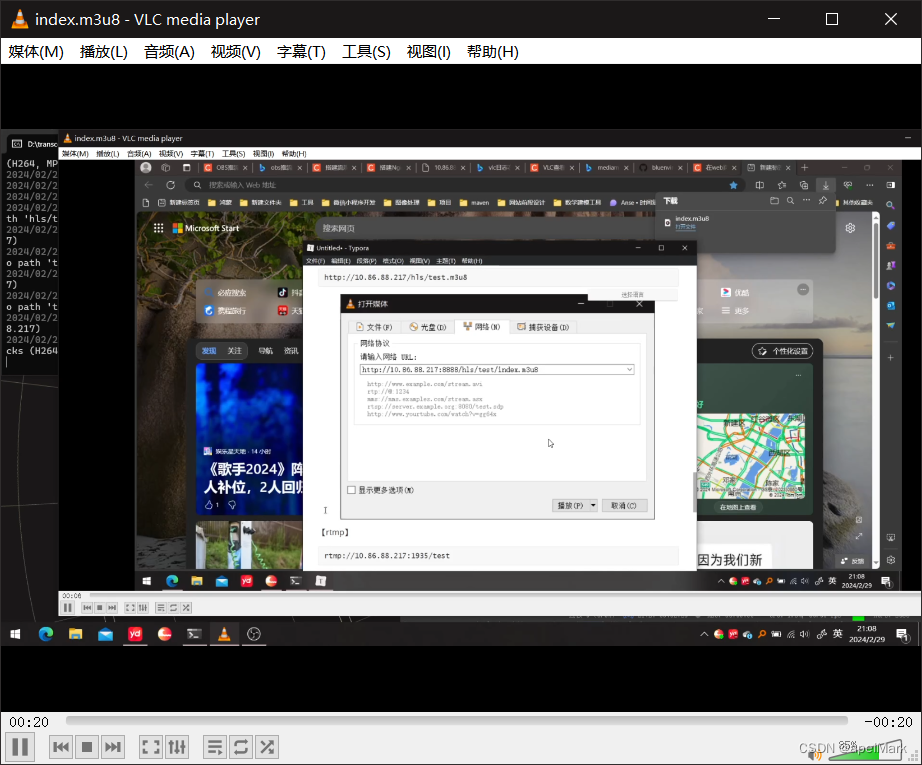Click the map thumbnail on Microsoft Start
Image resolution: width=922 pixels, height=765 pixels.
[x=750, y=456]
